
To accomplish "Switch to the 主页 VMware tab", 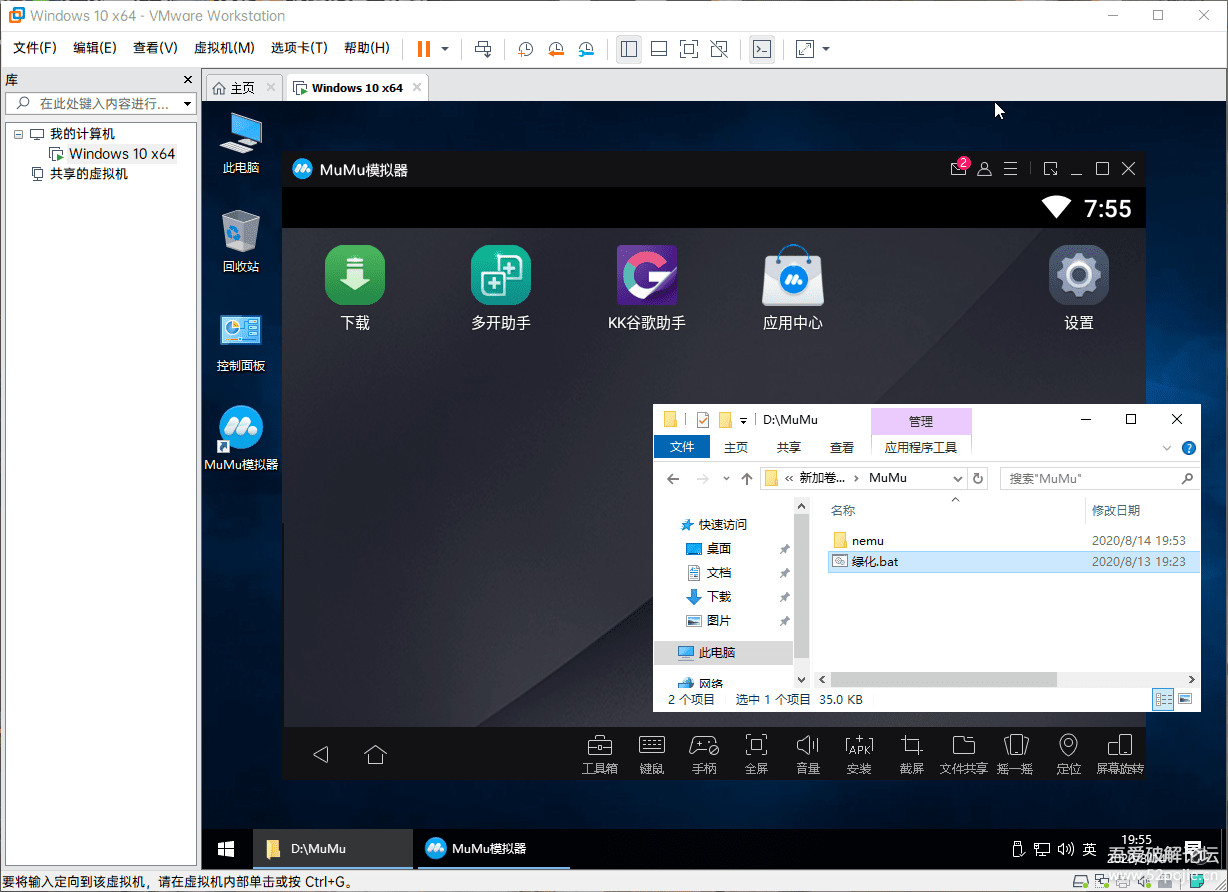I will (x=243, y=88).
